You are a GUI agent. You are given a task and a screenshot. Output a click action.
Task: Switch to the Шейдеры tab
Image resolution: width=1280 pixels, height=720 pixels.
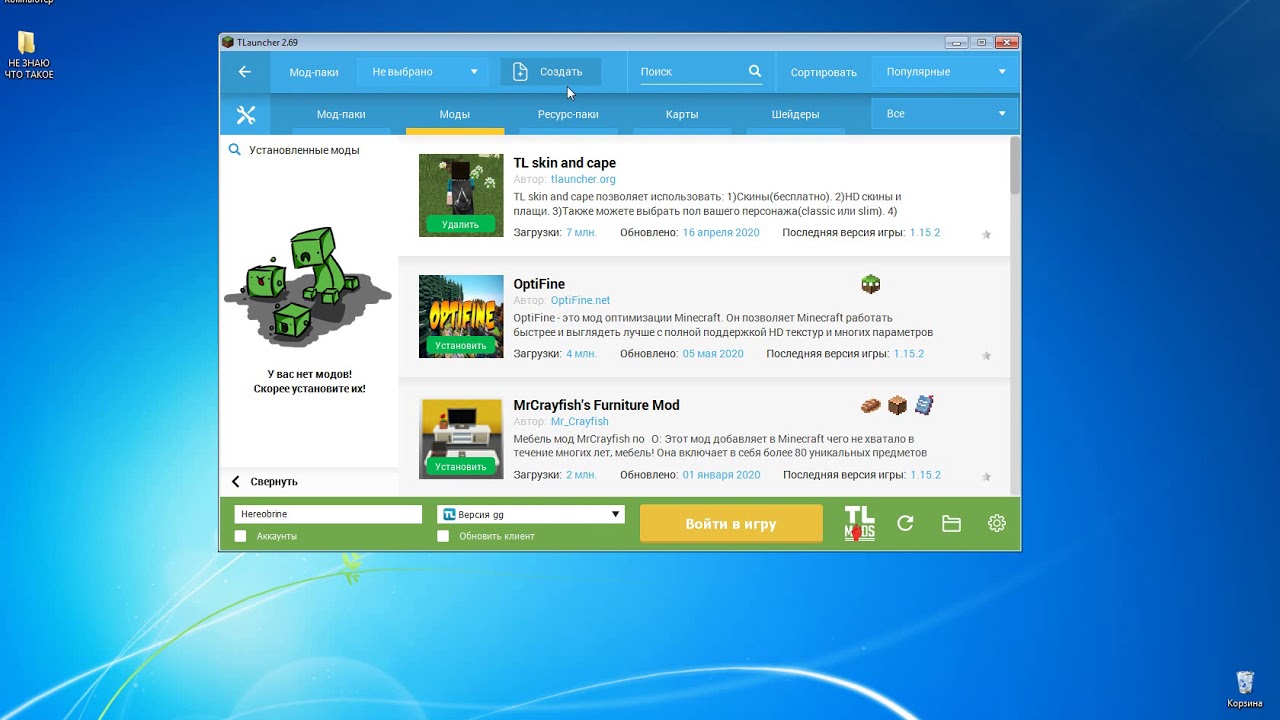coord(796,115)
